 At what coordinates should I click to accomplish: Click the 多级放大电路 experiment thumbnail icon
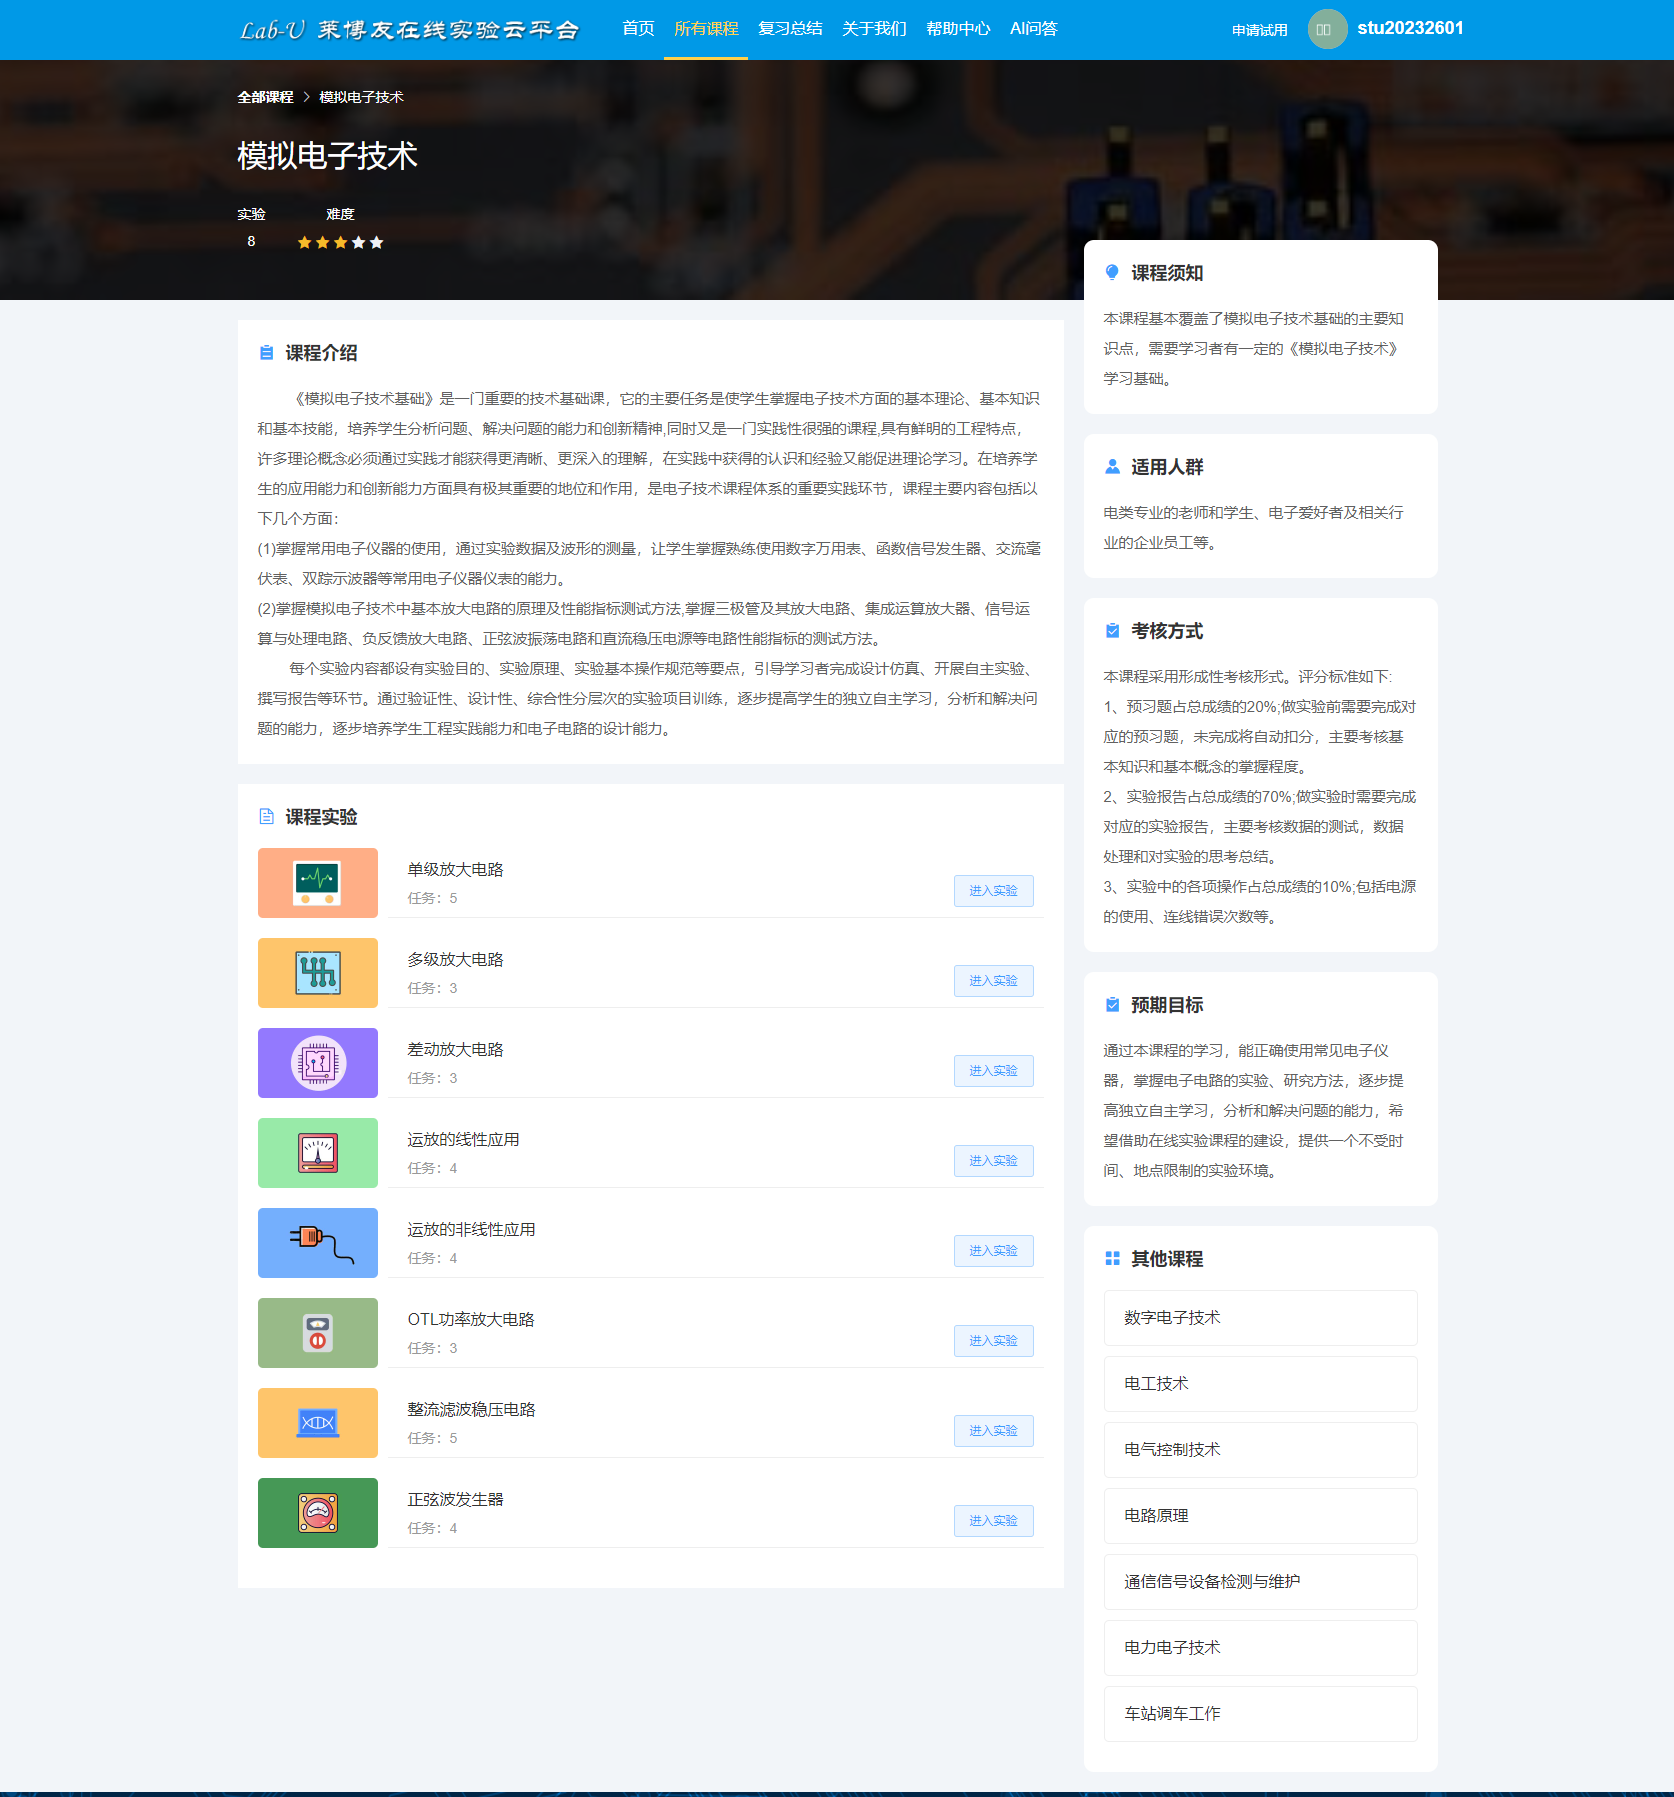click(317, 973)
